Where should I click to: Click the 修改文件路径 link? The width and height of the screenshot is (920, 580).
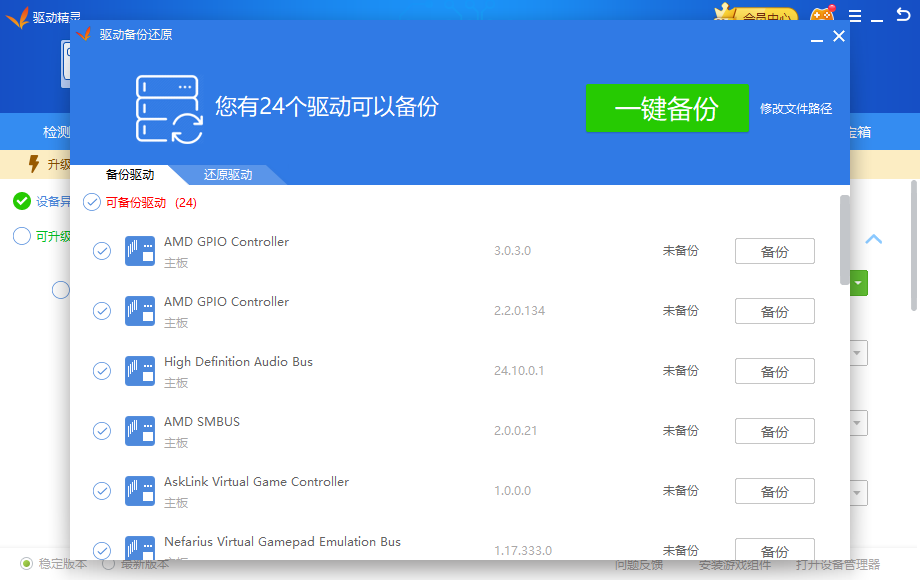(x=796, y=109)
